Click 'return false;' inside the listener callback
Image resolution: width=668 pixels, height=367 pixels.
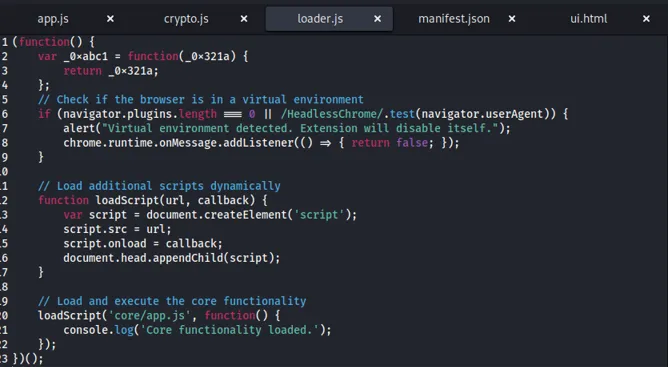(392, 143)
